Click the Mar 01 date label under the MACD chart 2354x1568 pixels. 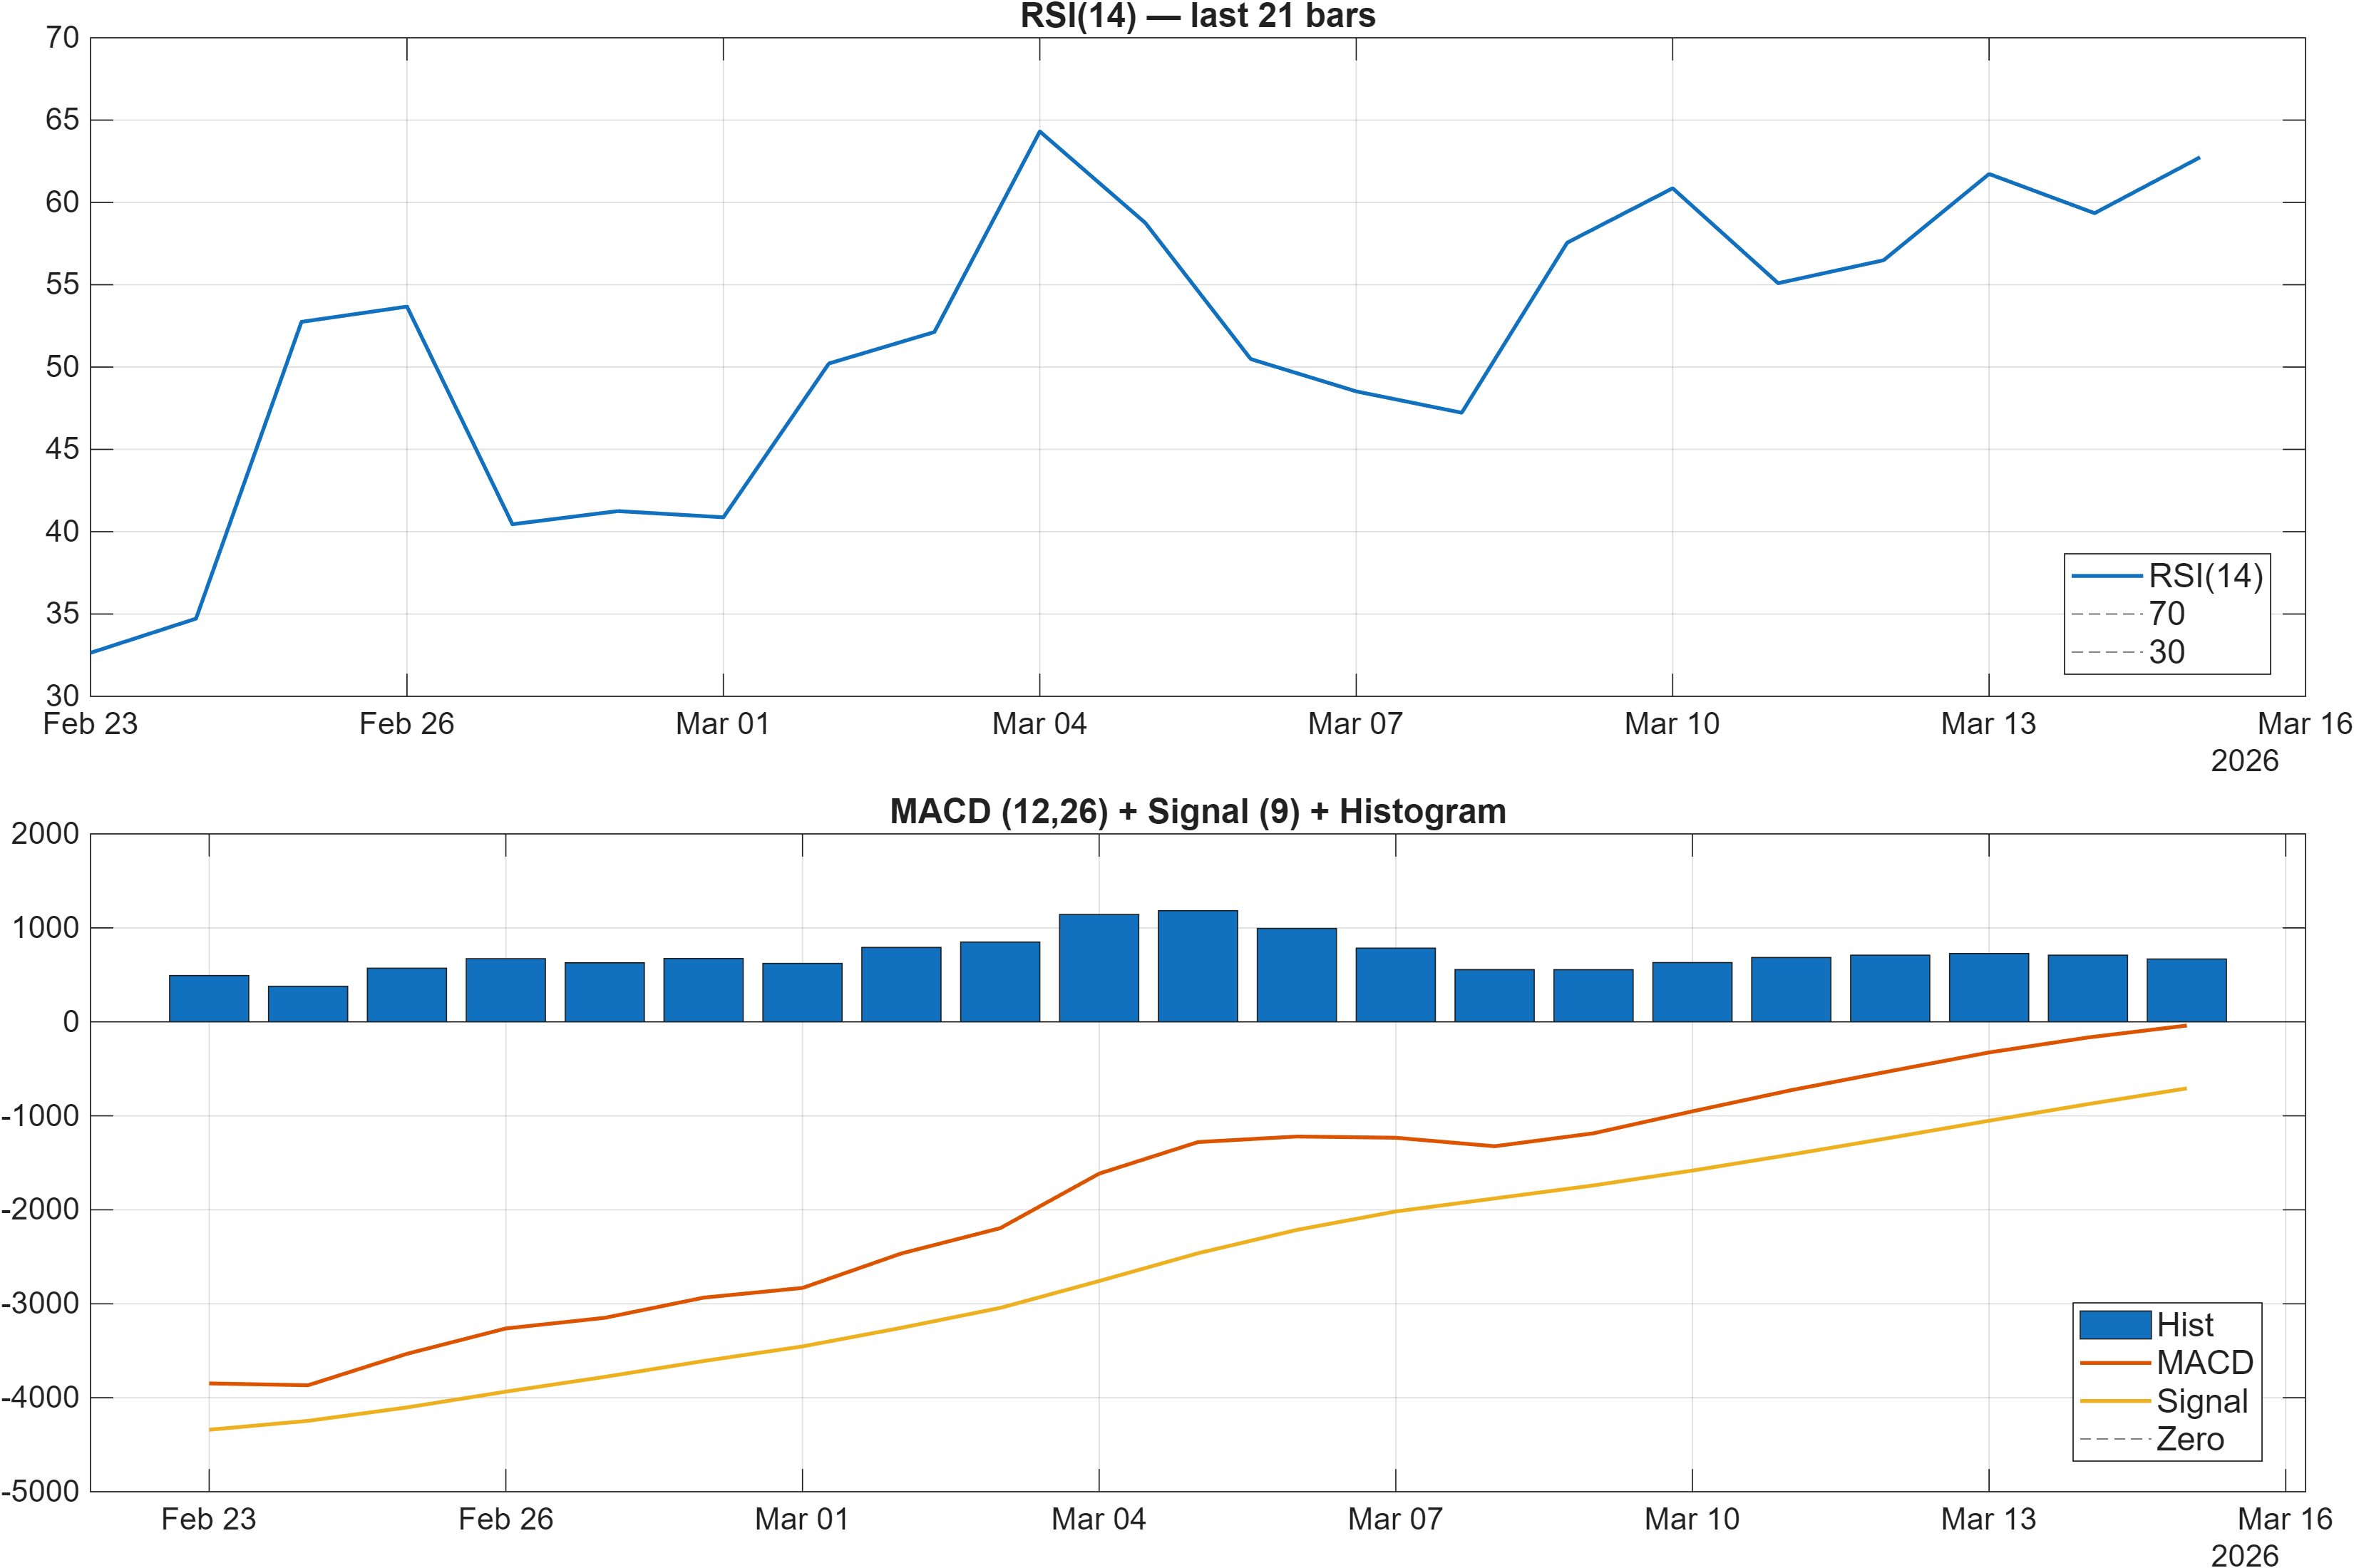coord(802,1519)
